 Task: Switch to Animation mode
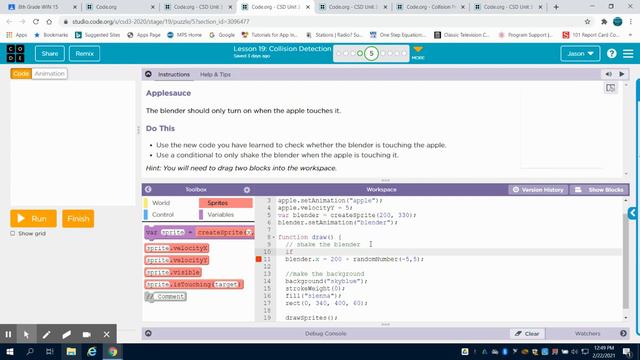tap(49, 73)
